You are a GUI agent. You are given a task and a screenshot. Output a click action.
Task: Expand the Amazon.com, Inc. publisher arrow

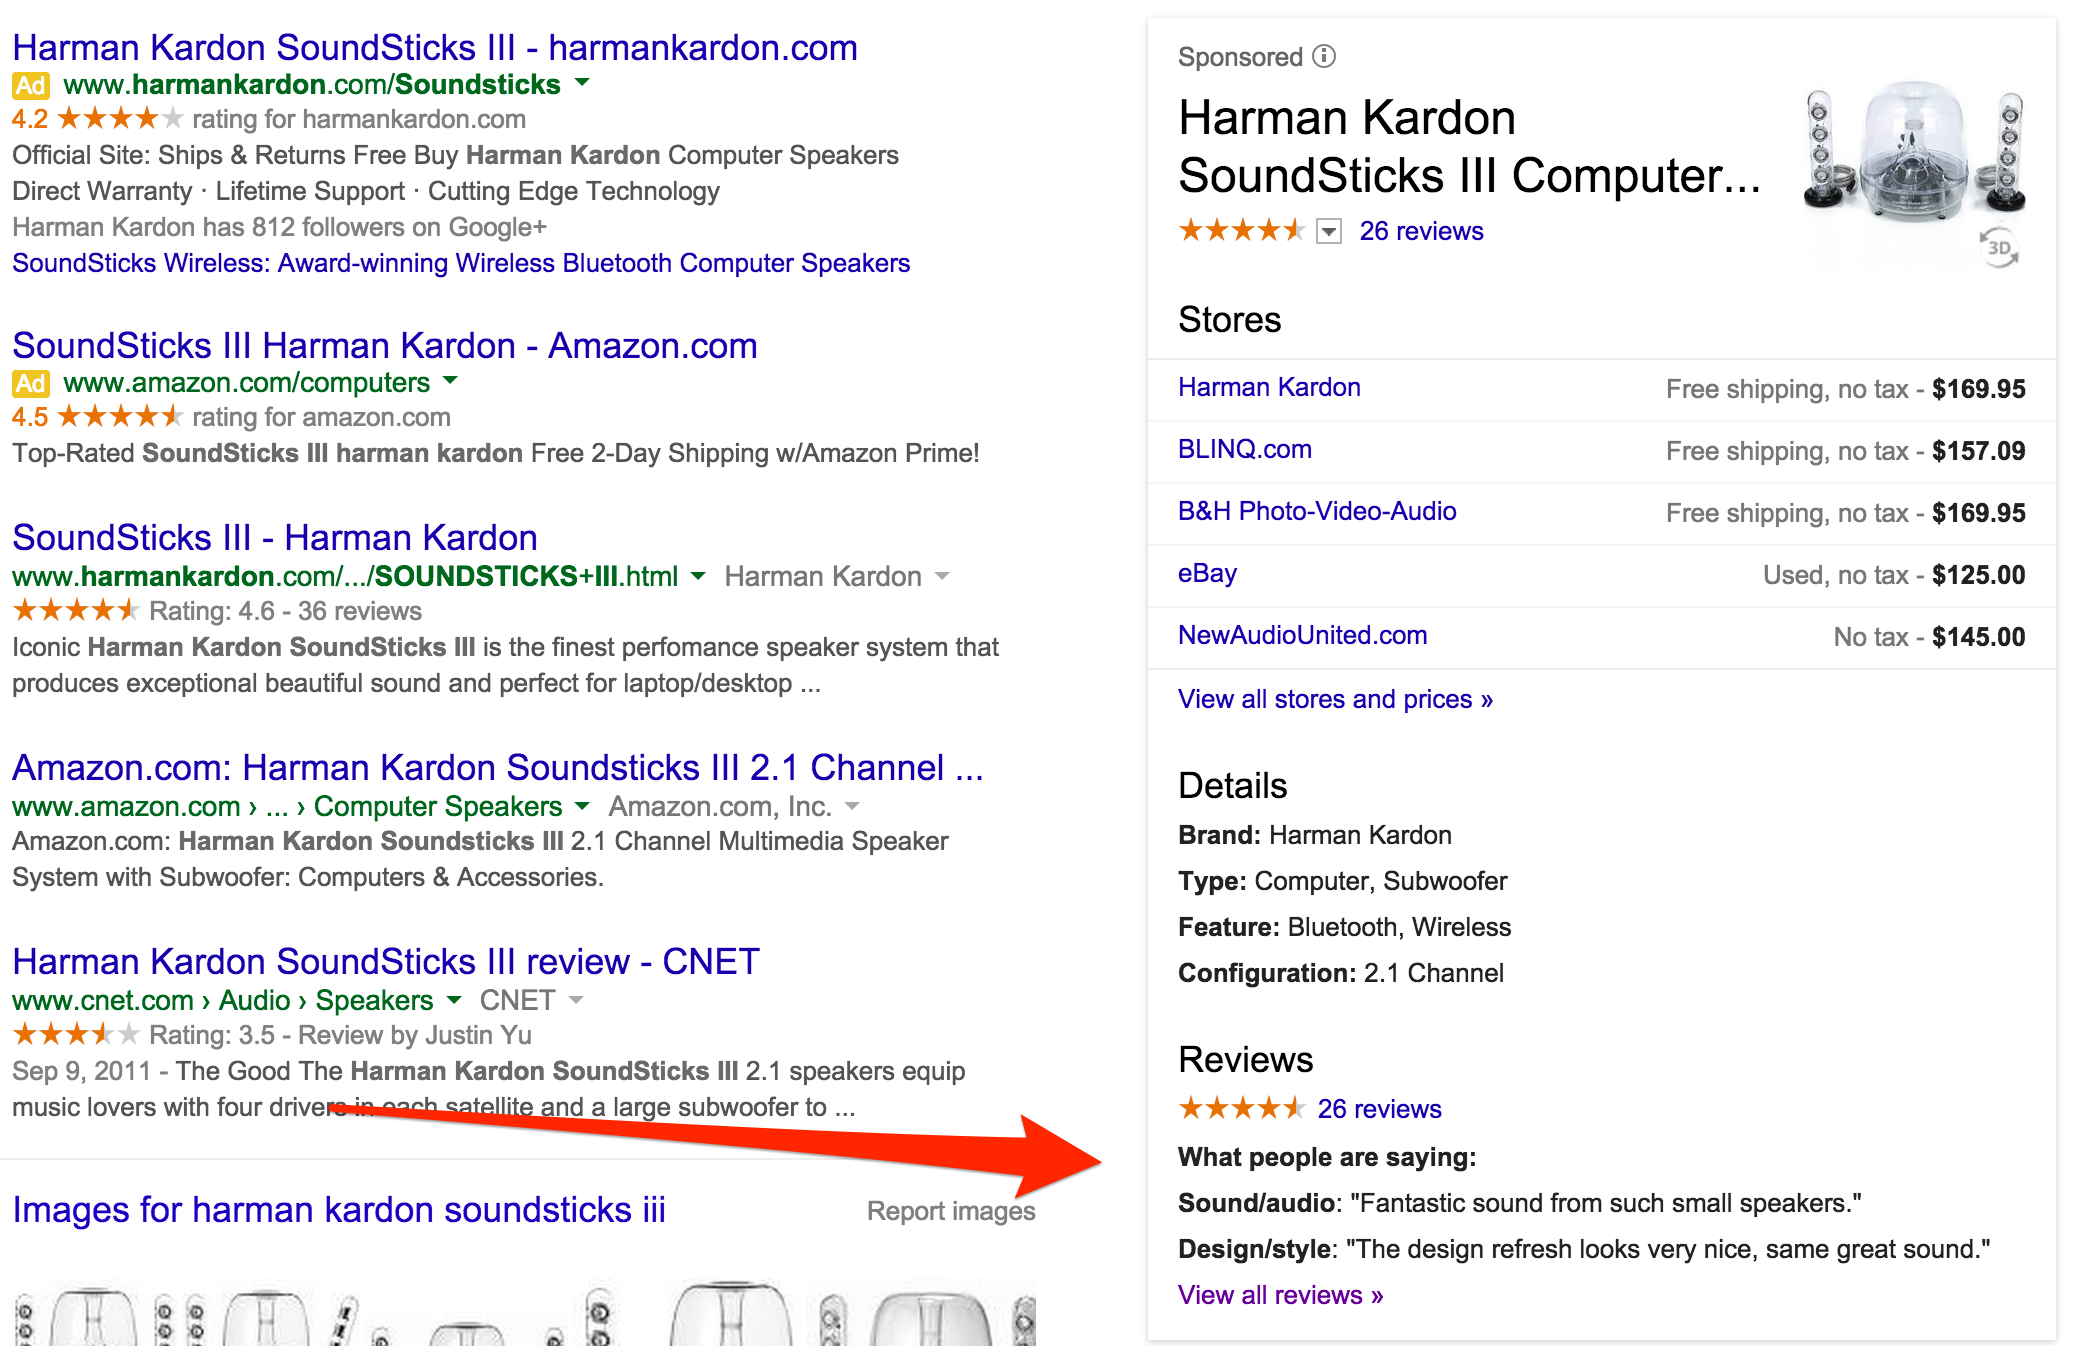click(852, 806)
